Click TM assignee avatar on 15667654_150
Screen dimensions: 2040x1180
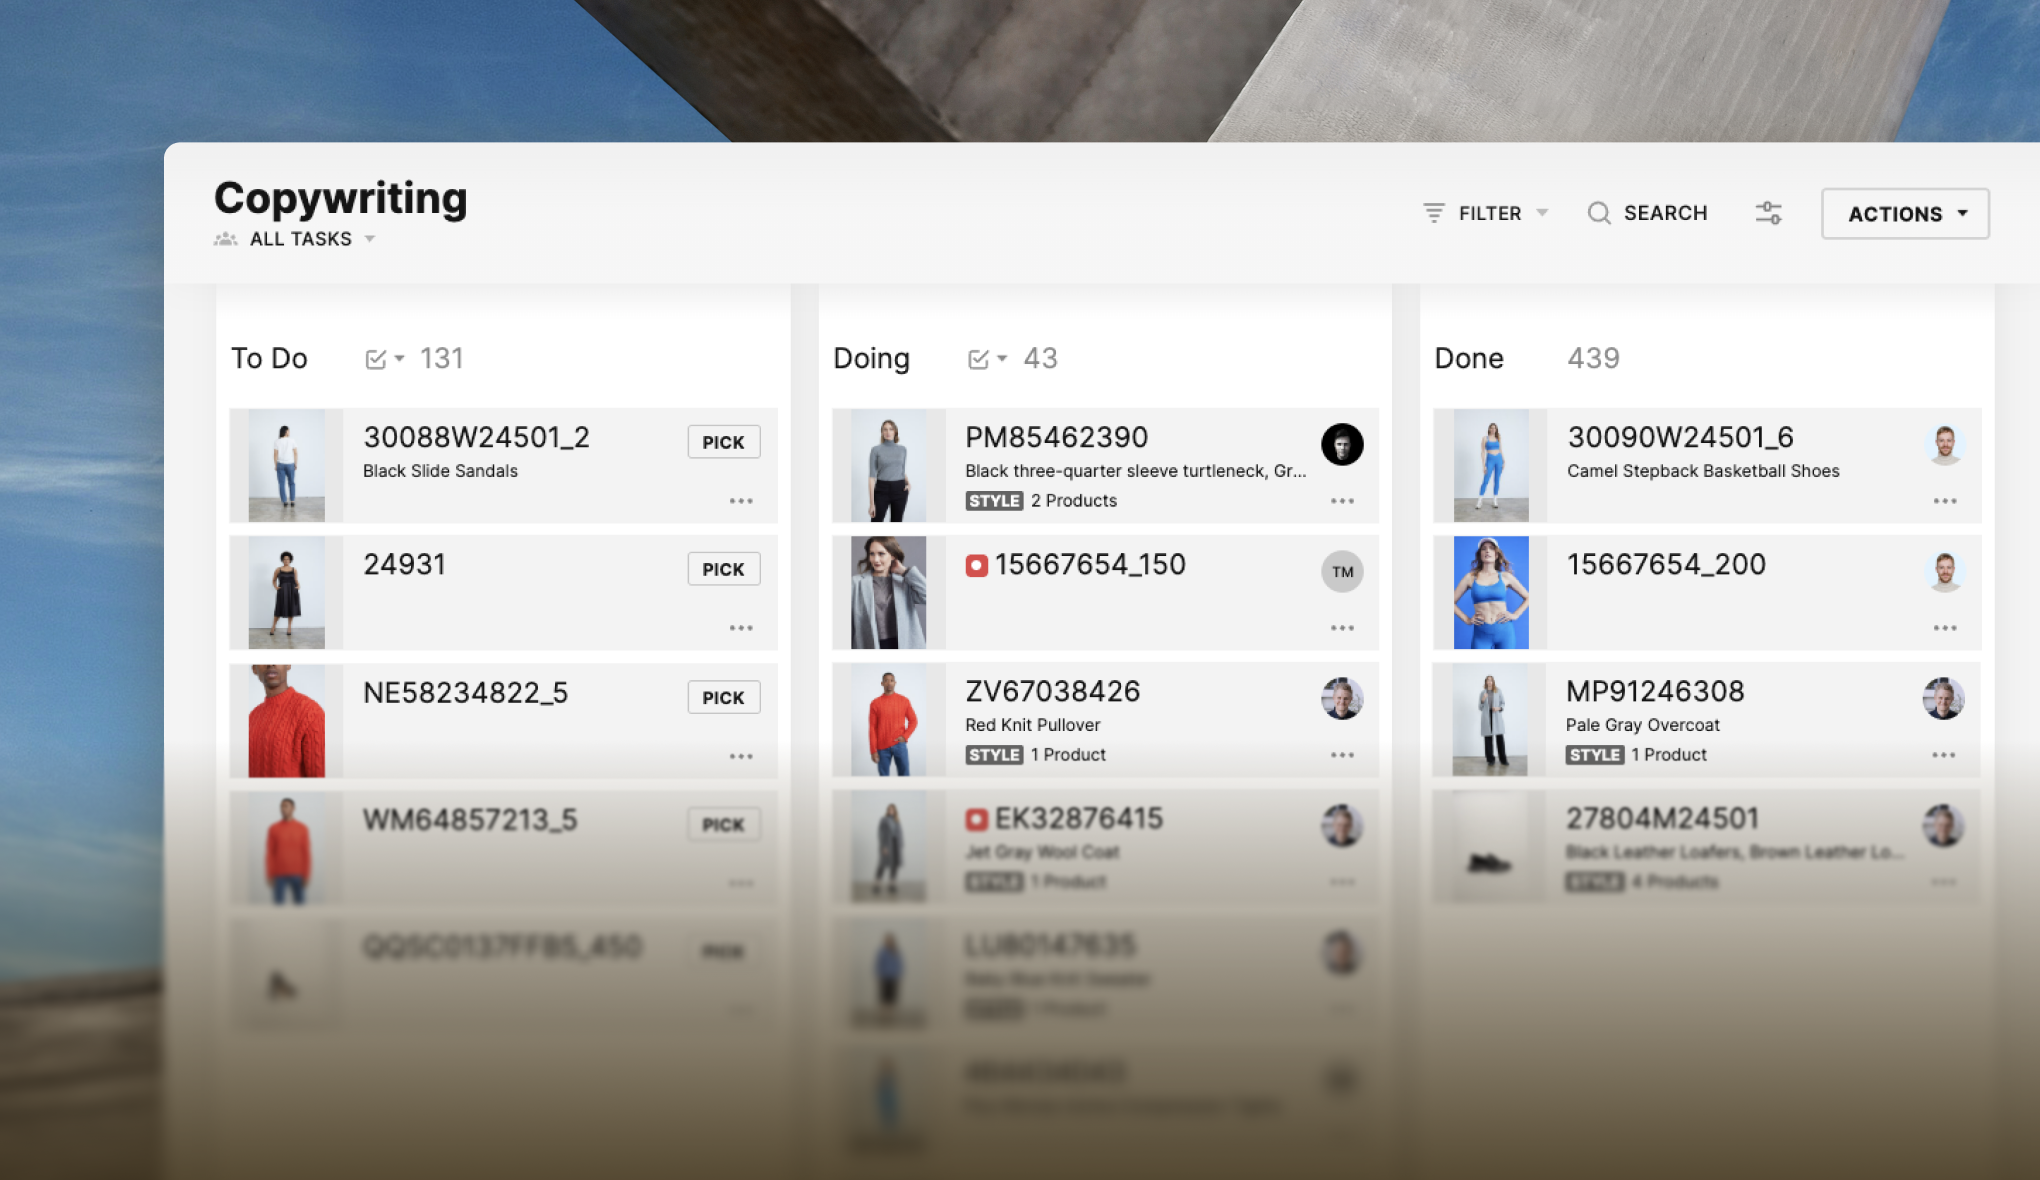[x=1342, y=572]
